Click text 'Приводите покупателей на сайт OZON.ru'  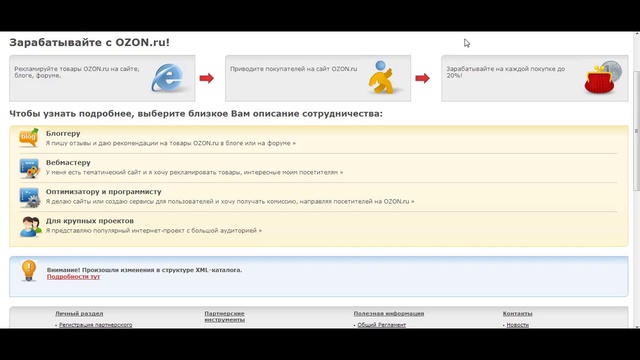pos(293,69)
